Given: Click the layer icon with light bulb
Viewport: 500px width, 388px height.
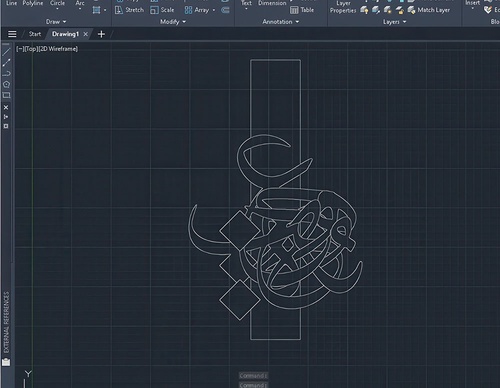Looking at the screenshot, I should pyautogui.click(x=364, y=10).
